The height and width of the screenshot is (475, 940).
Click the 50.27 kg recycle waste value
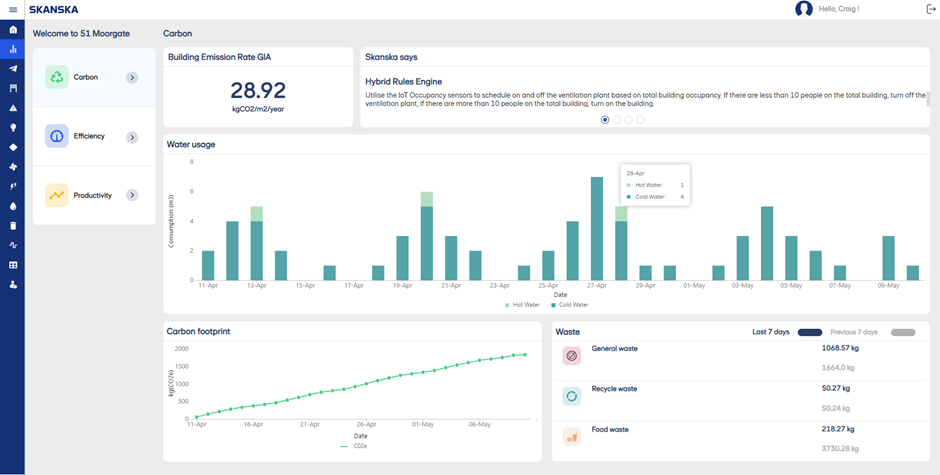pyautogui.click(x=836, y=389)
